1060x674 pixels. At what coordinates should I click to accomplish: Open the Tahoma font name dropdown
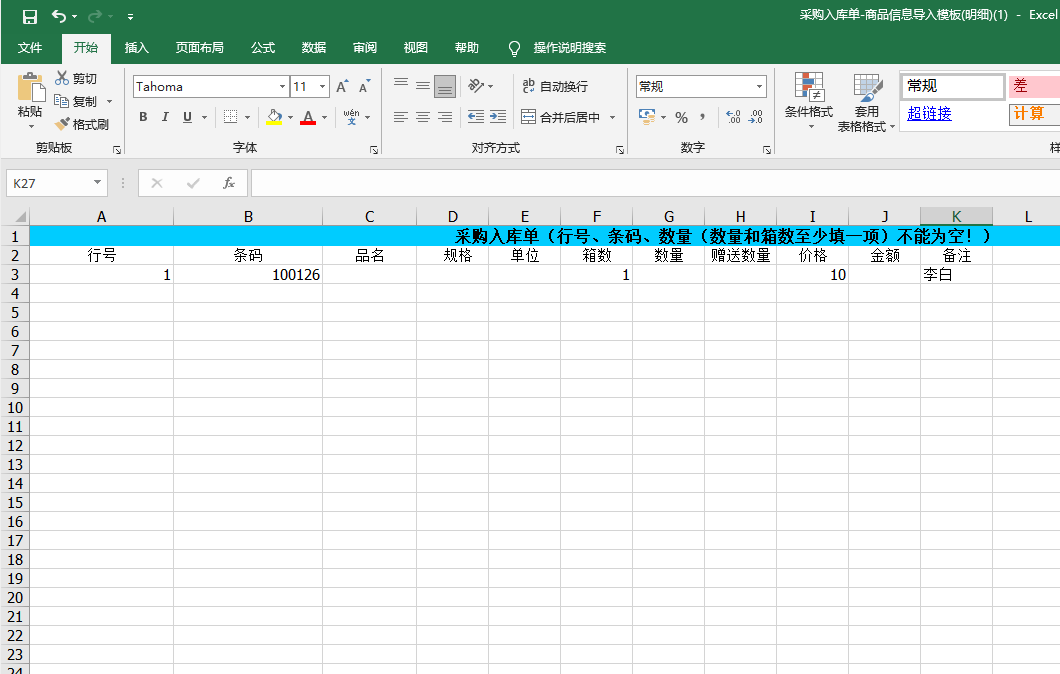[x=283, y=87]
